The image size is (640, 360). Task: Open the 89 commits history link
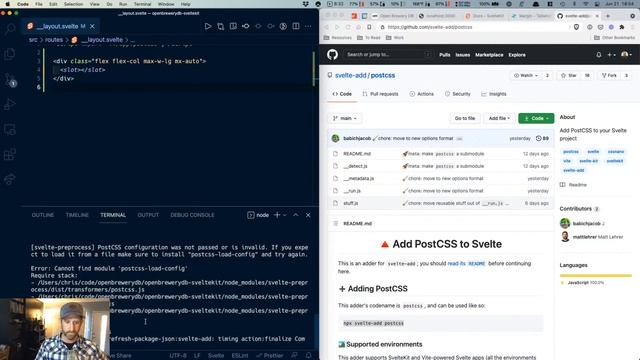pos(542,138)
